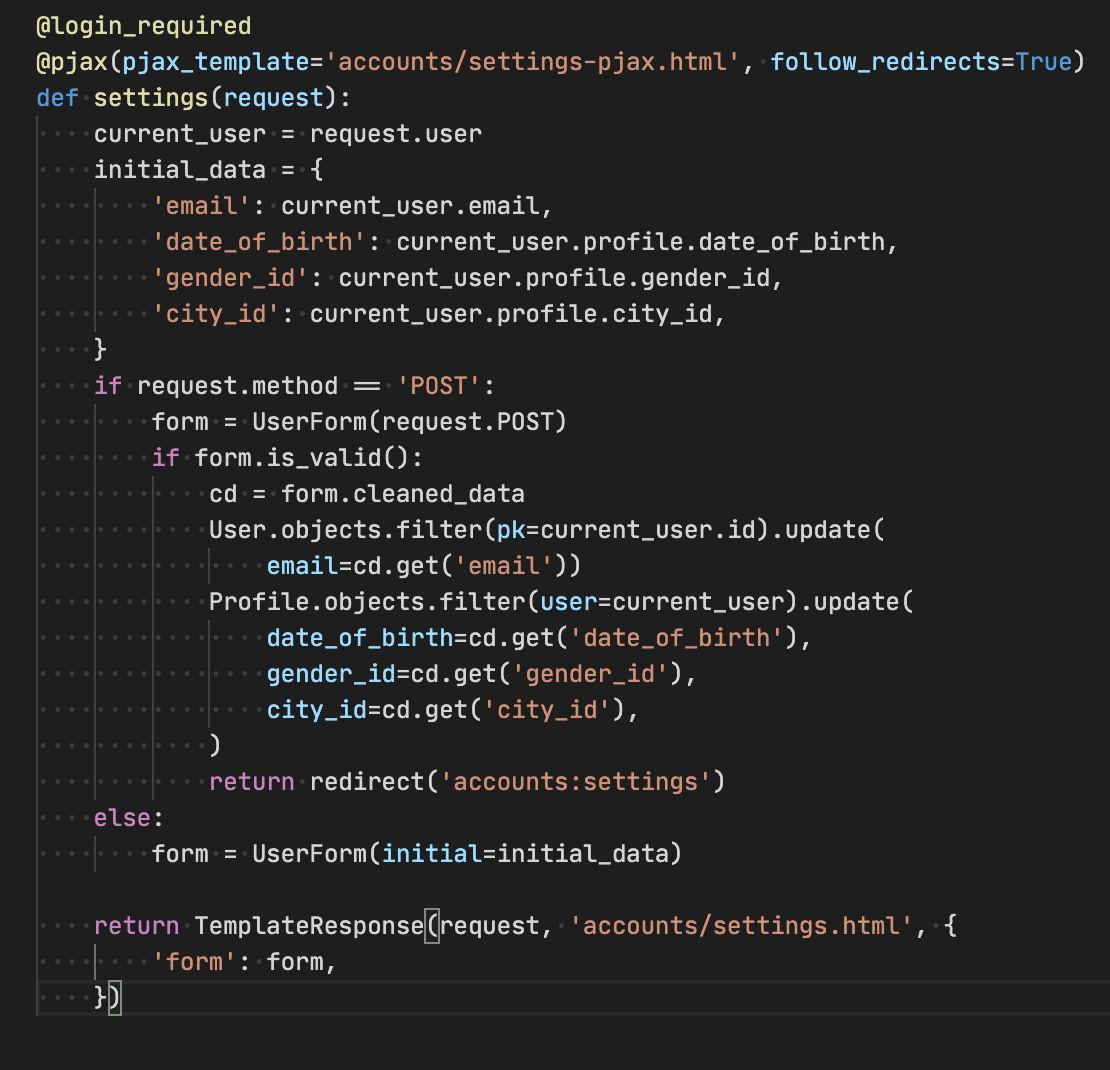Click the settings function name
Screen dimensions: 1110x1070
coord(151,98)
